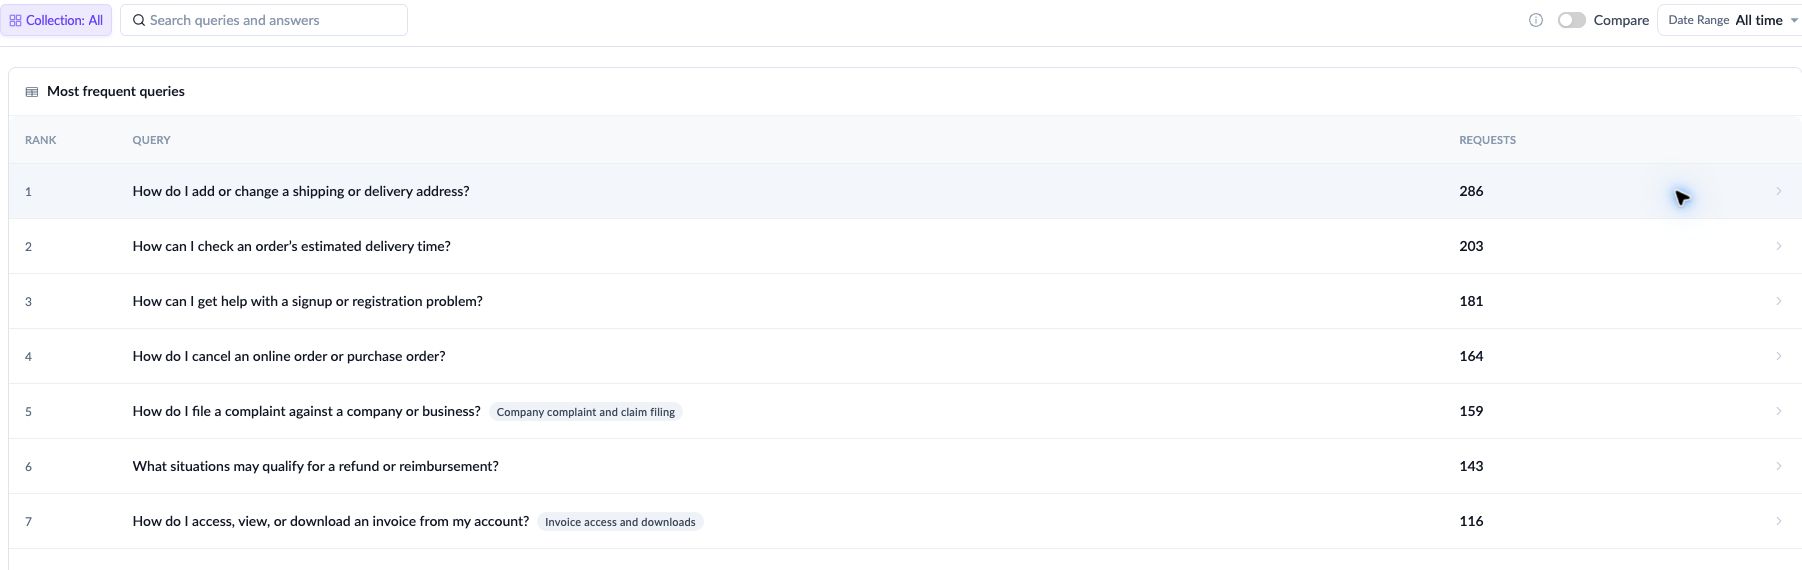Click the 181 requests value
The image size is (1802, 570).
[x=1471, y=301]
